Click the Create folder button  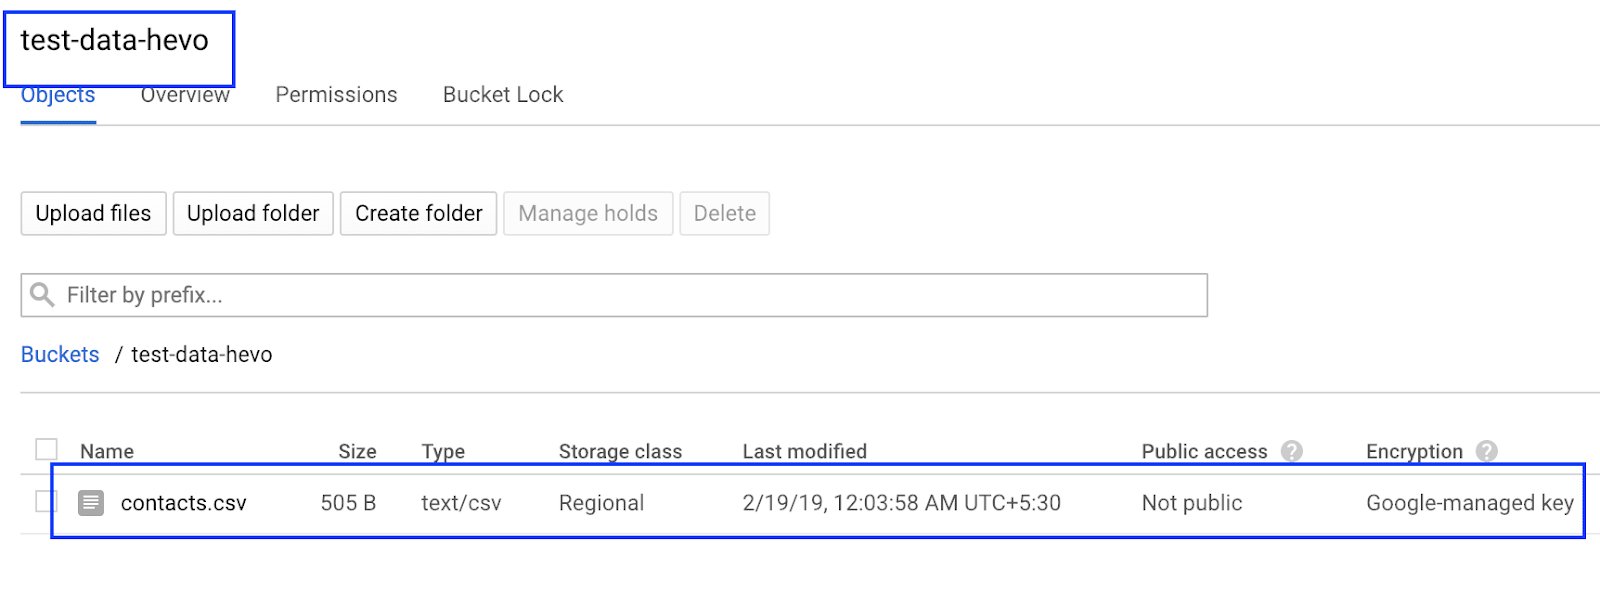point(418,213)
